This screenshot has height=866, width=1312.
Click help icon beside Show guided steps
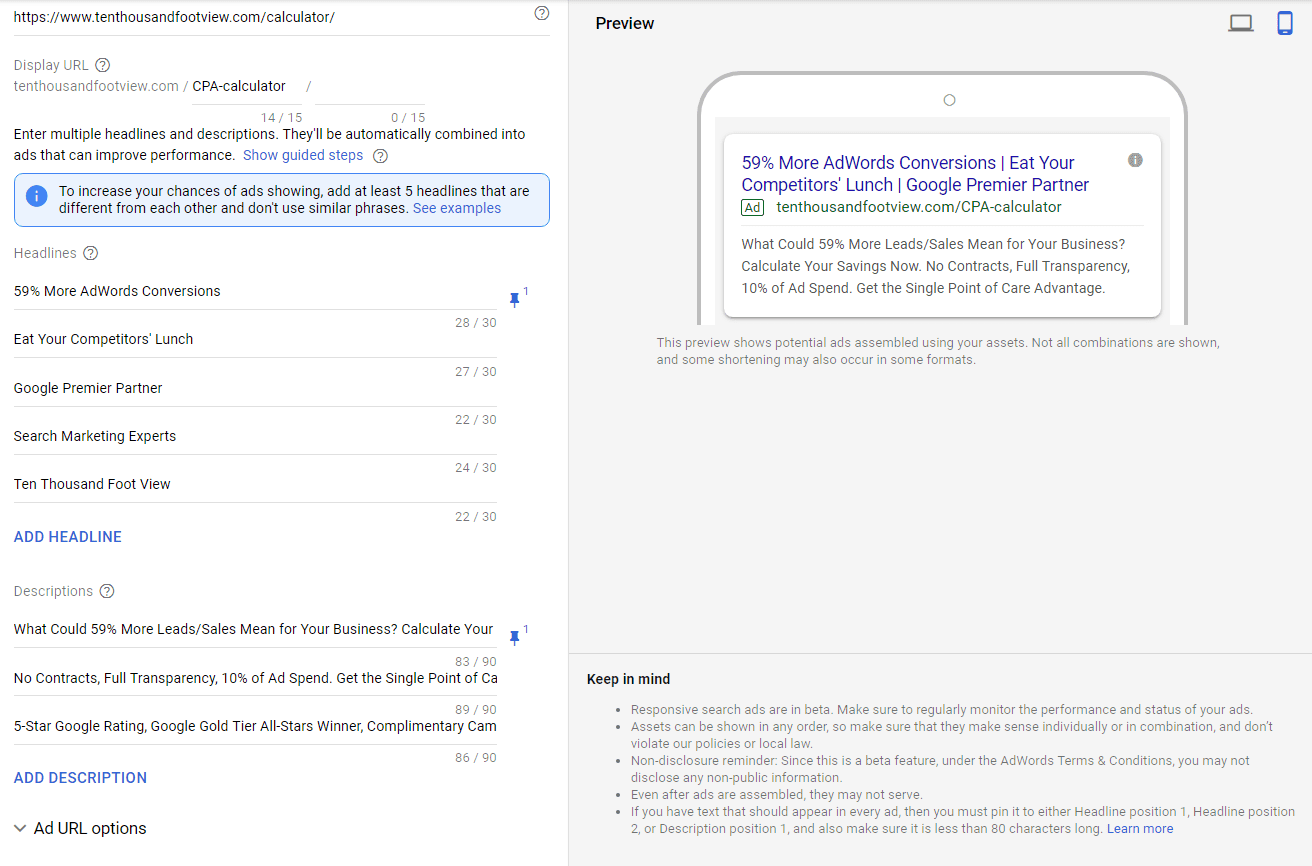[380, 156]
